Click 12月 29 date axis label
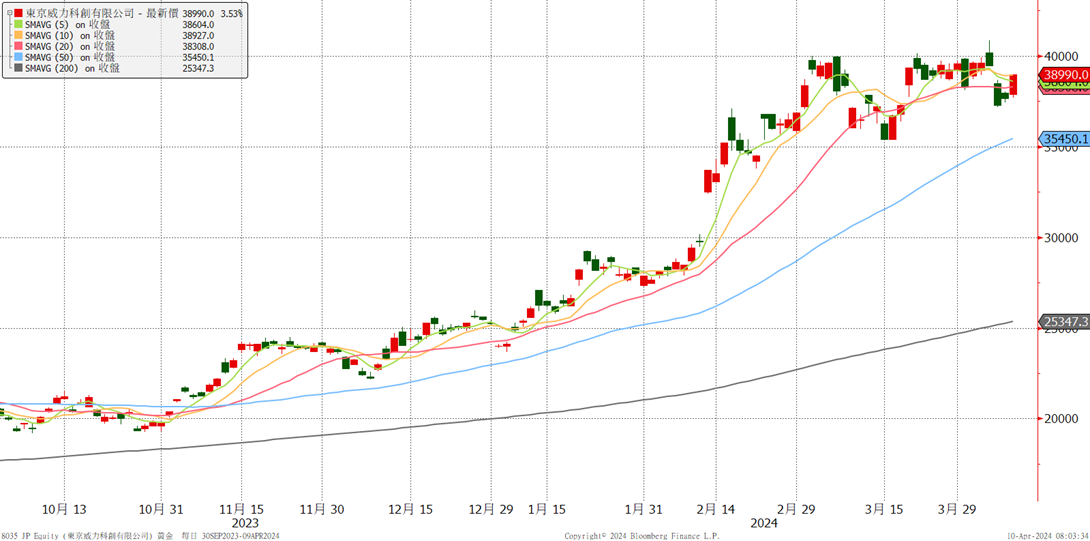Screen dimensions: 1090x541 click(491, 509)
